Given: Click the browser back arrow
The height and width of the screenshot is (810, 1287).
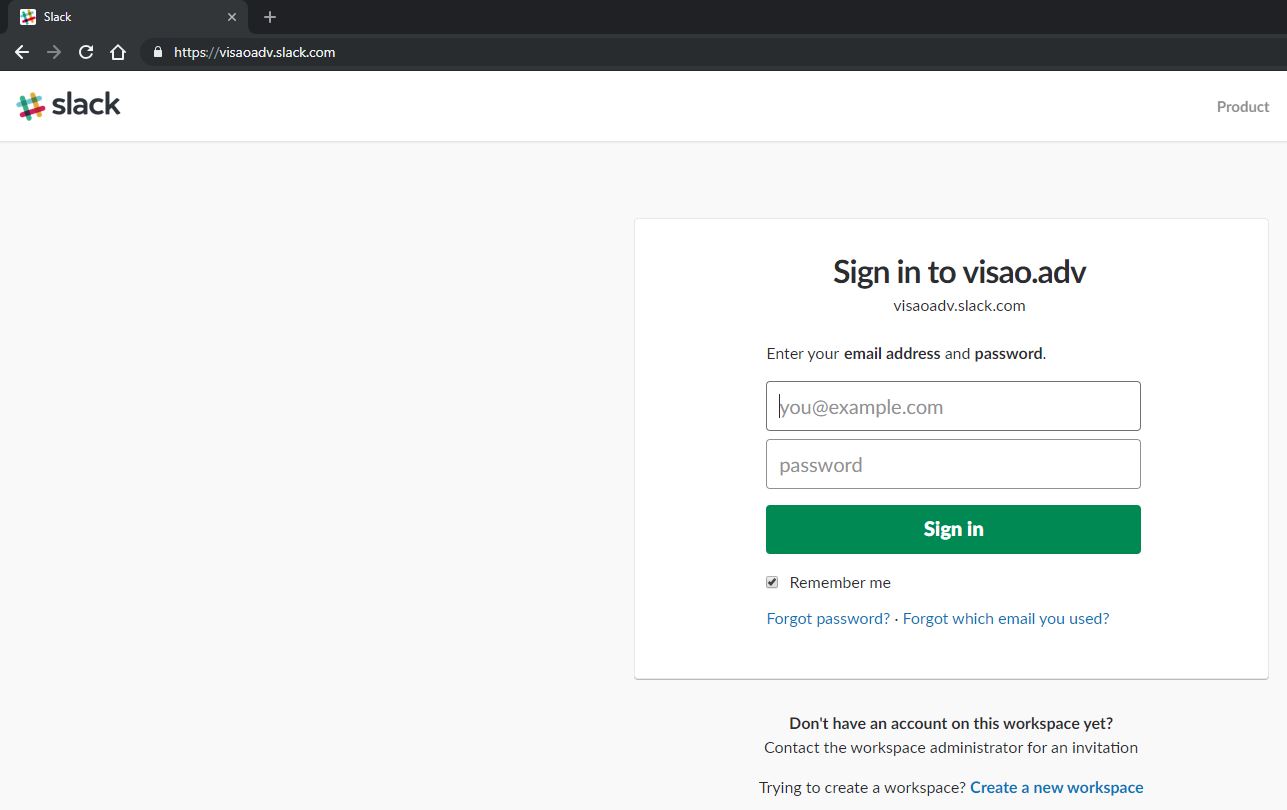Looking at the screenshot, I should click(22, 52).
